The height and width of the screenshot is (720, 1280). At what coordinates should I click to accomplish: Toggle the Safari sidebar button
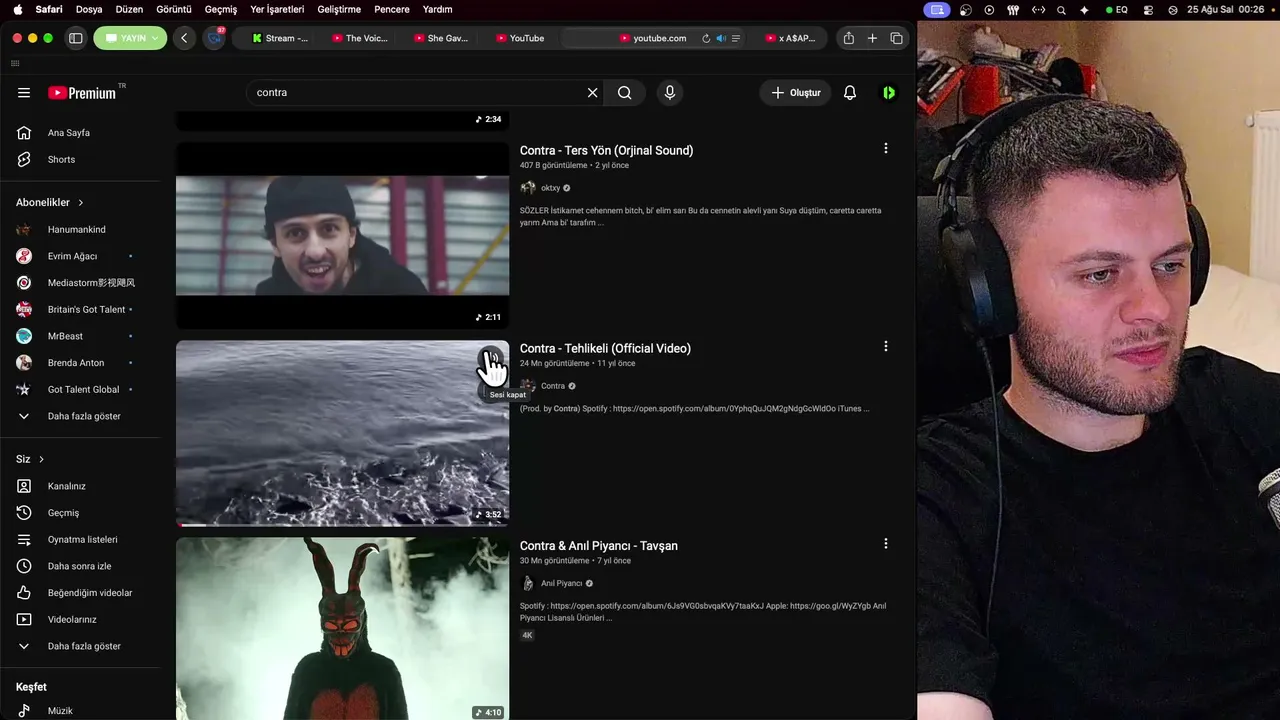click(x=75, y=38)
